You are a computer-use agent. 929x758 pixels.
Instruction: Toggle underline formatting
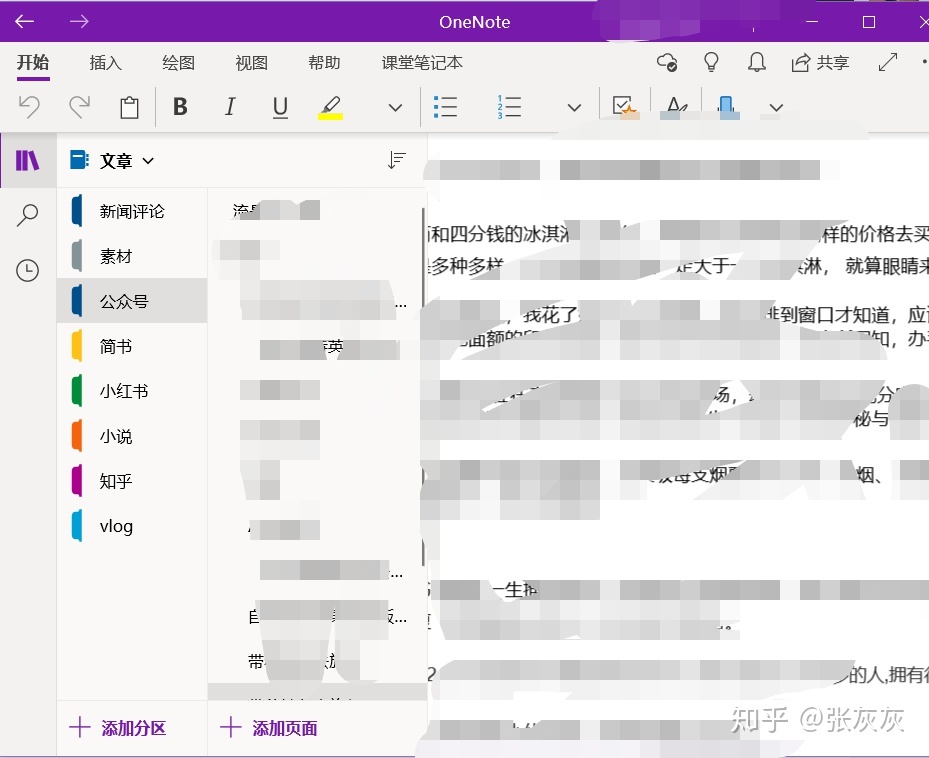coord(280,107)
